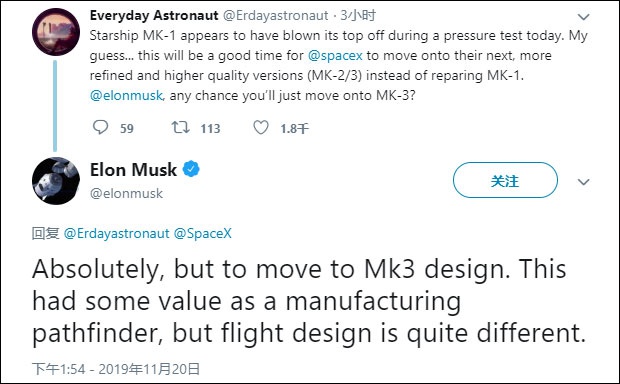Open the 3小时 tweet timestamp
620x384 pixels.
tap(358, 15)
